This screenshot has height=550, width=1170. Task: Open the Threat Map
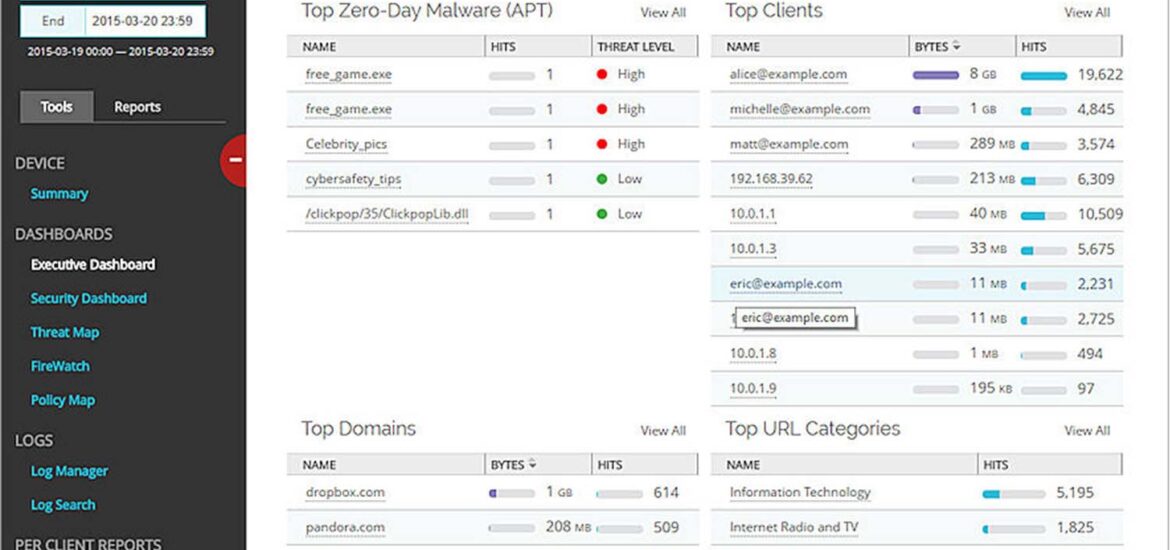[x=65, y=333]
